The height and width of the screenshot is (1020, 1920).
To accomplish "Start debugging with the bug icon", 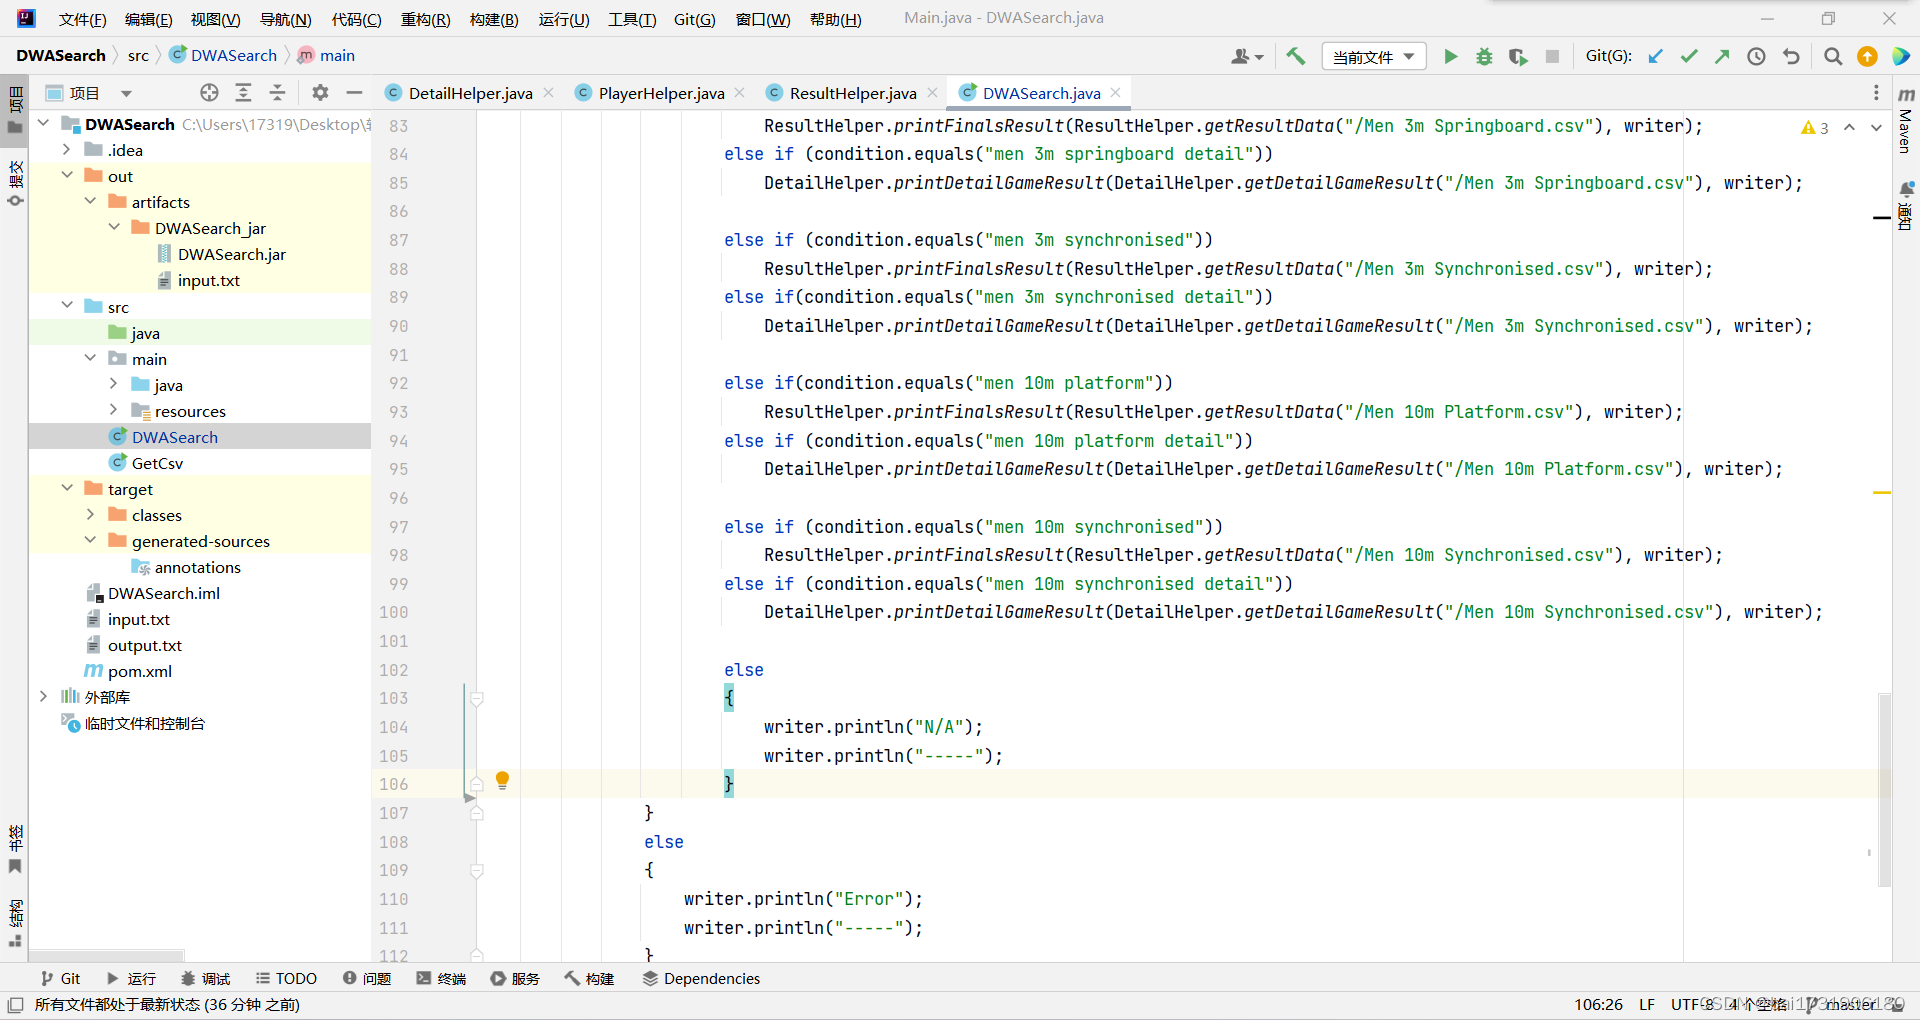I will click(1484, 56).
